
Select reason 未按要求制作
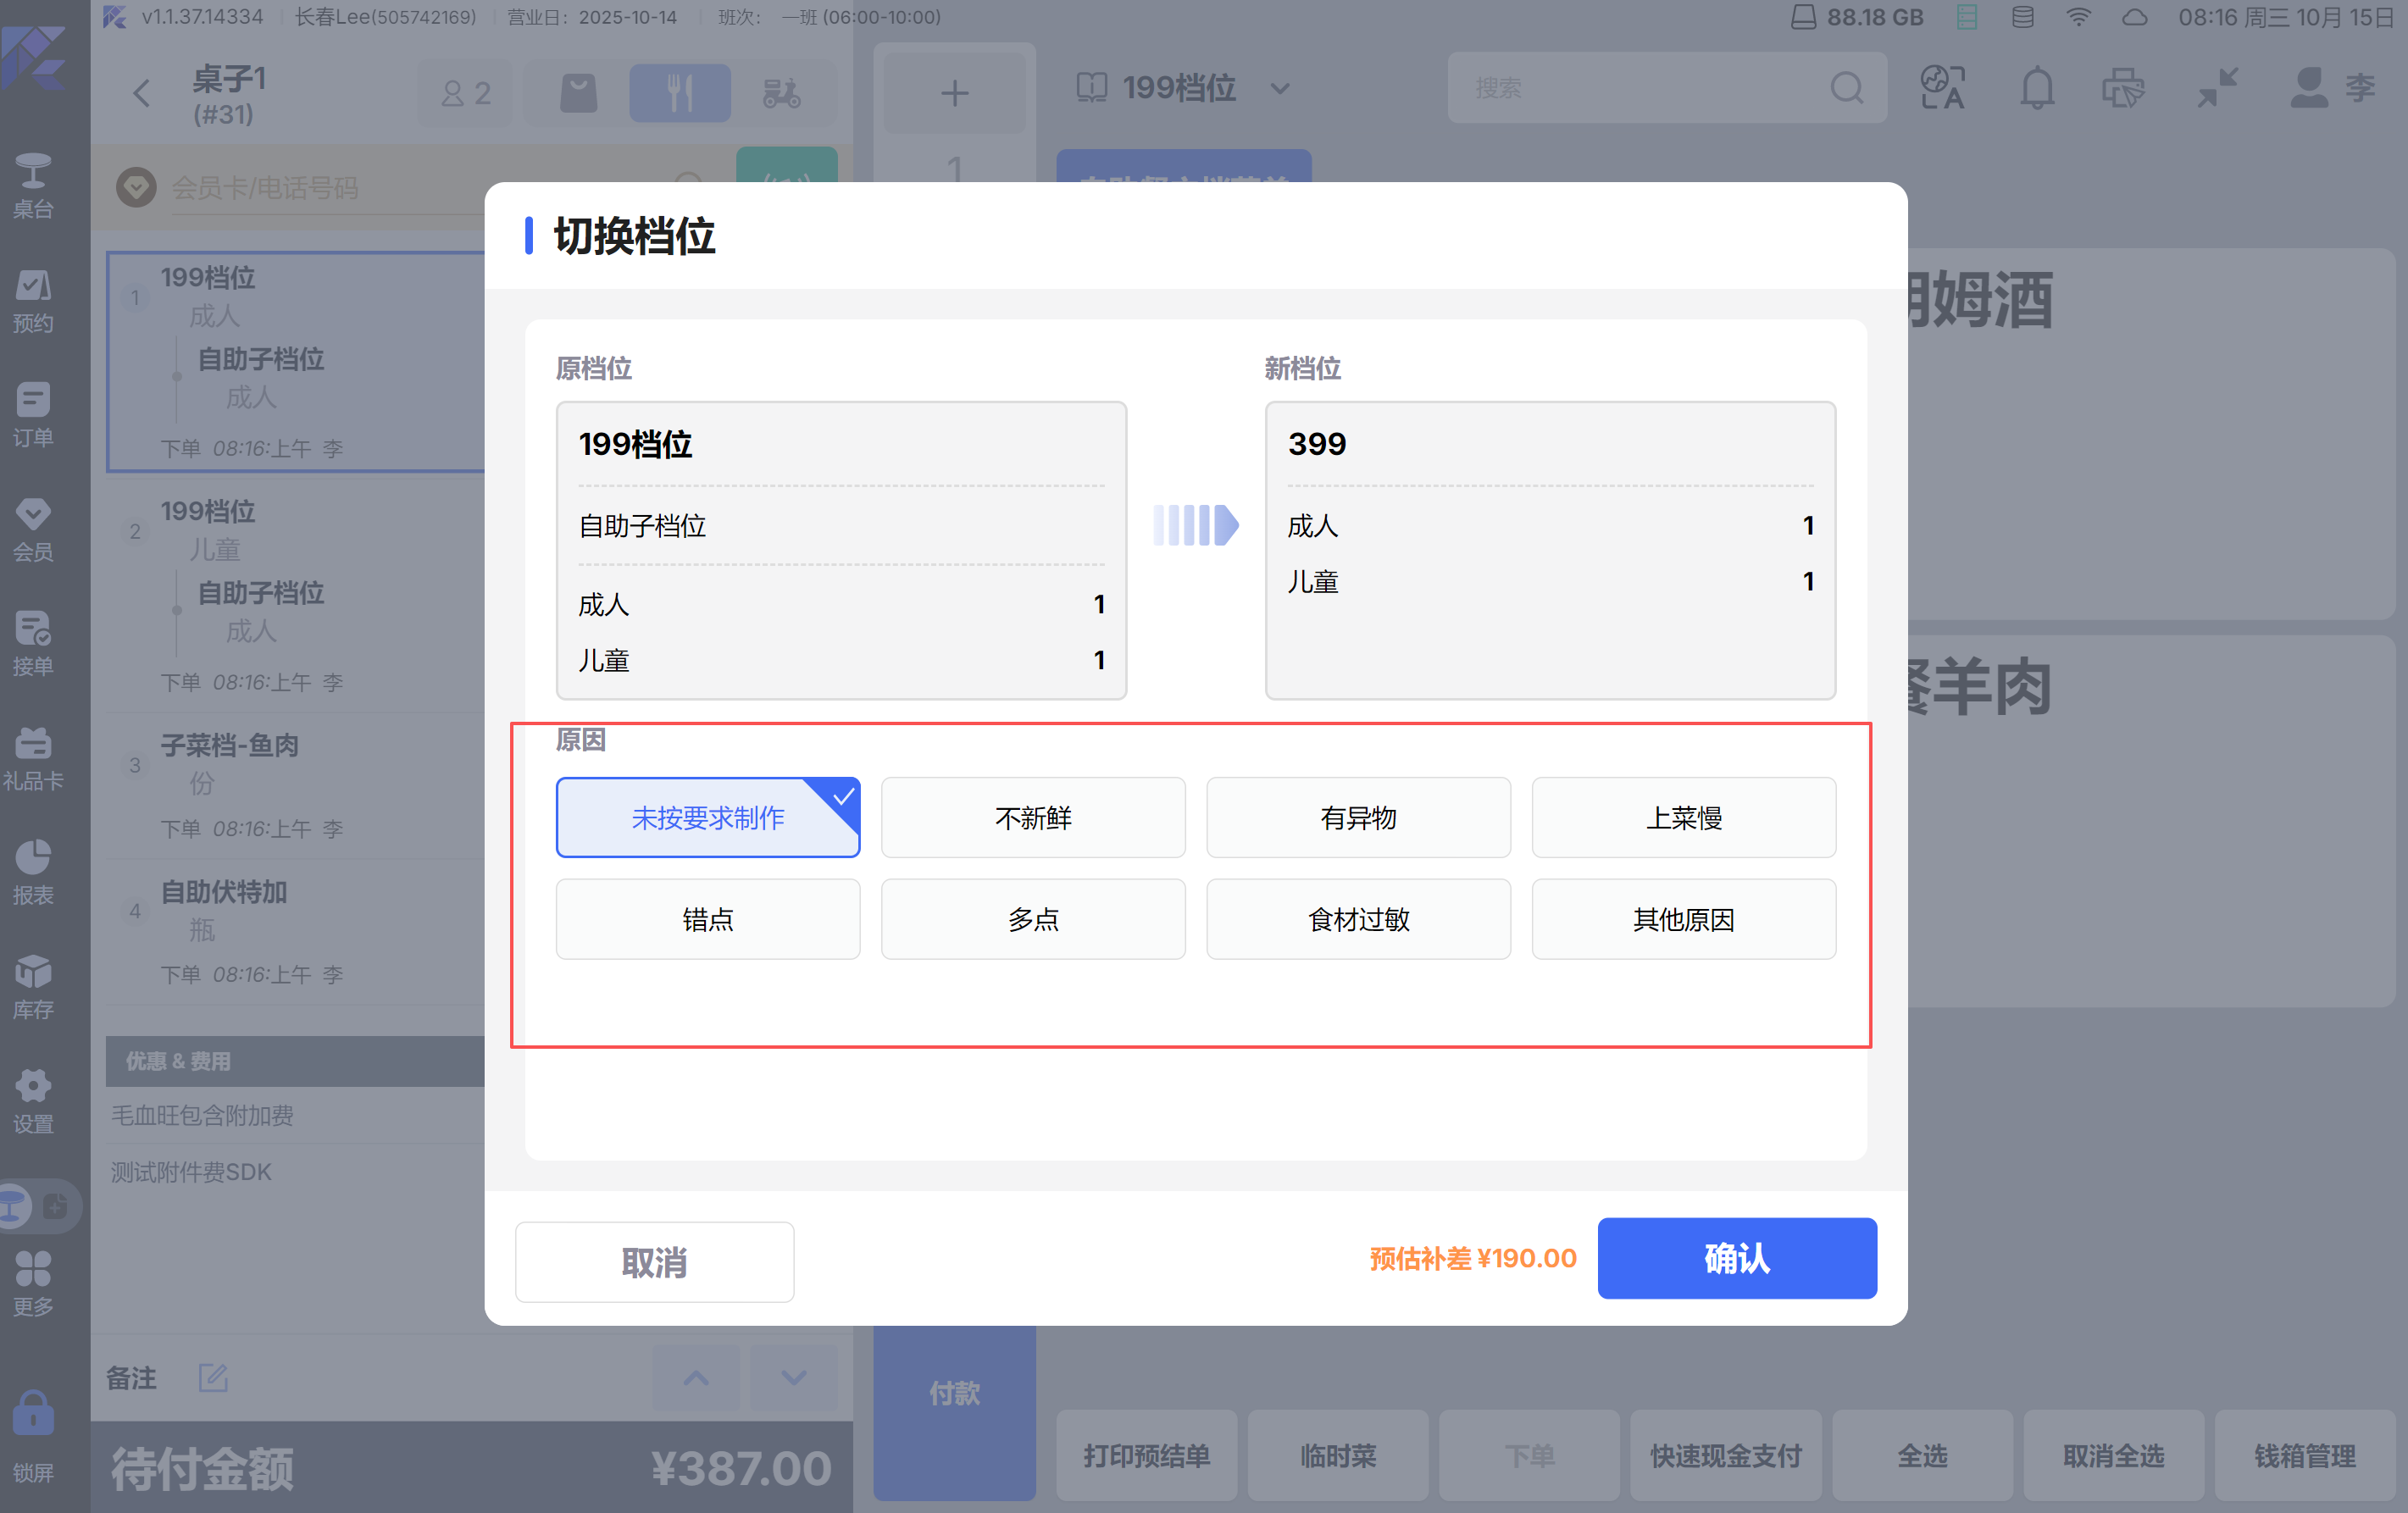coord(707,817)
